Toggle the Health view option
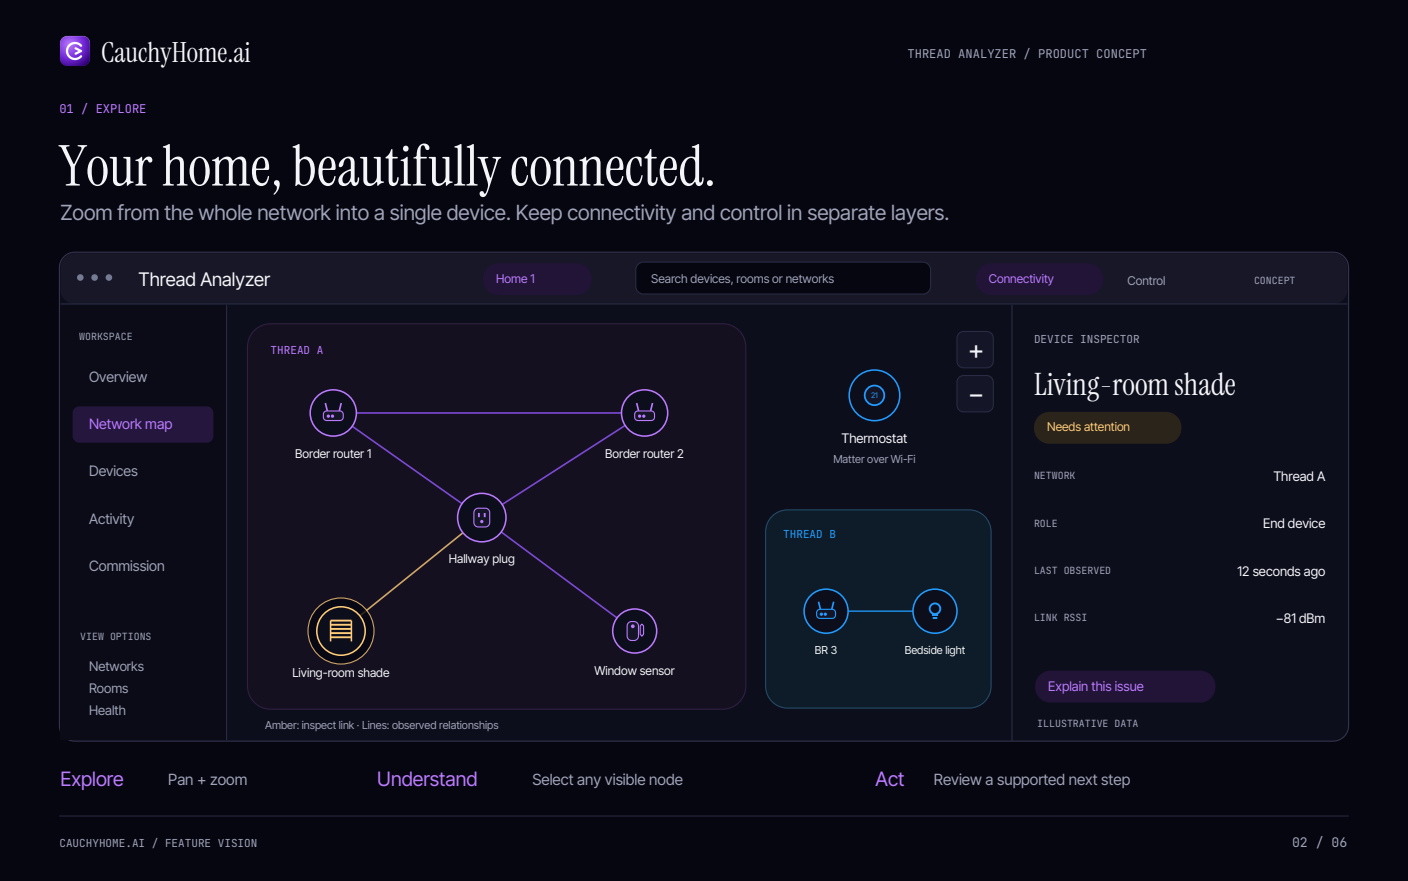The height and width of the screenshot is (881, 1408). click(x=107, y=711)
